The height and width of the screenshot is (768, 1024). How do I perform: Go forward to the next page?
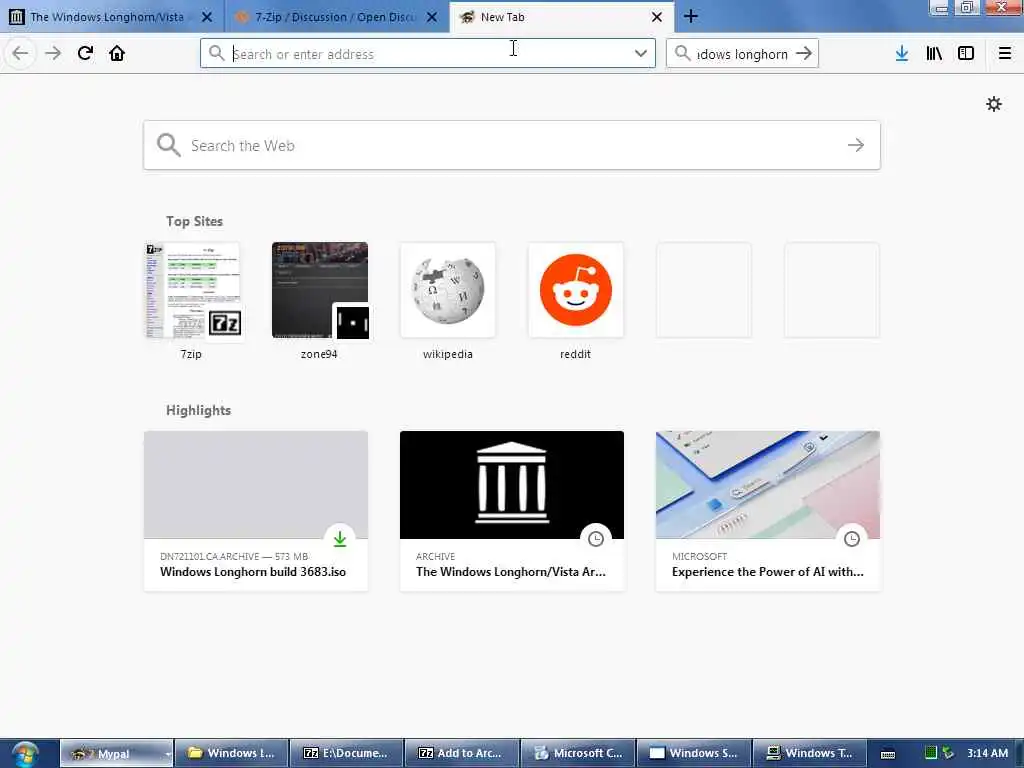point(53,54)
